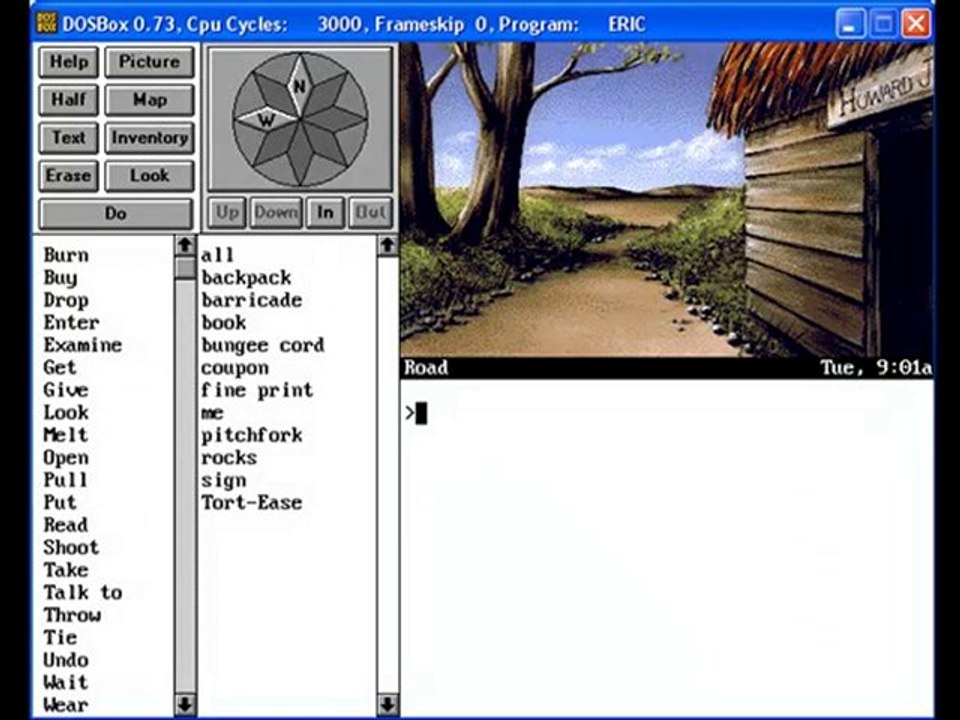Image resolution: width=960 pixels, height=720 pixels.
Task: Click noun list scroll-up arrow
Action: (388, 245)
